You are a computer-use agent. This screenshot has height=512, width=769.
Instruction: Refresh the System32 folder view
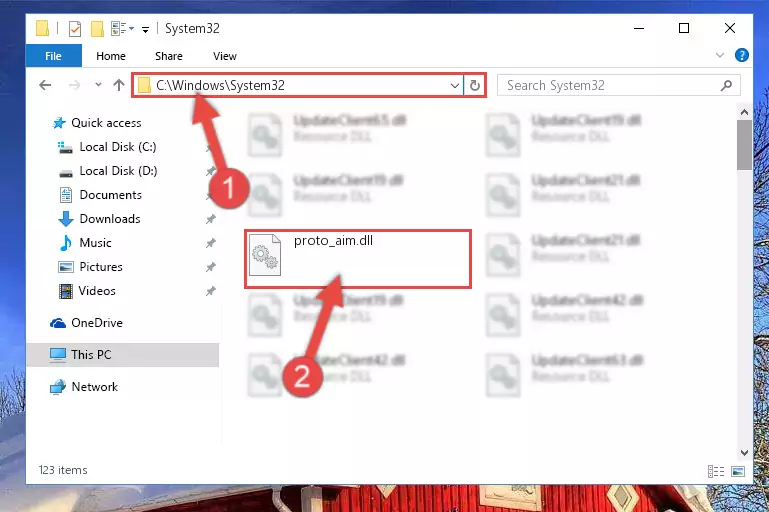(474, 86)
